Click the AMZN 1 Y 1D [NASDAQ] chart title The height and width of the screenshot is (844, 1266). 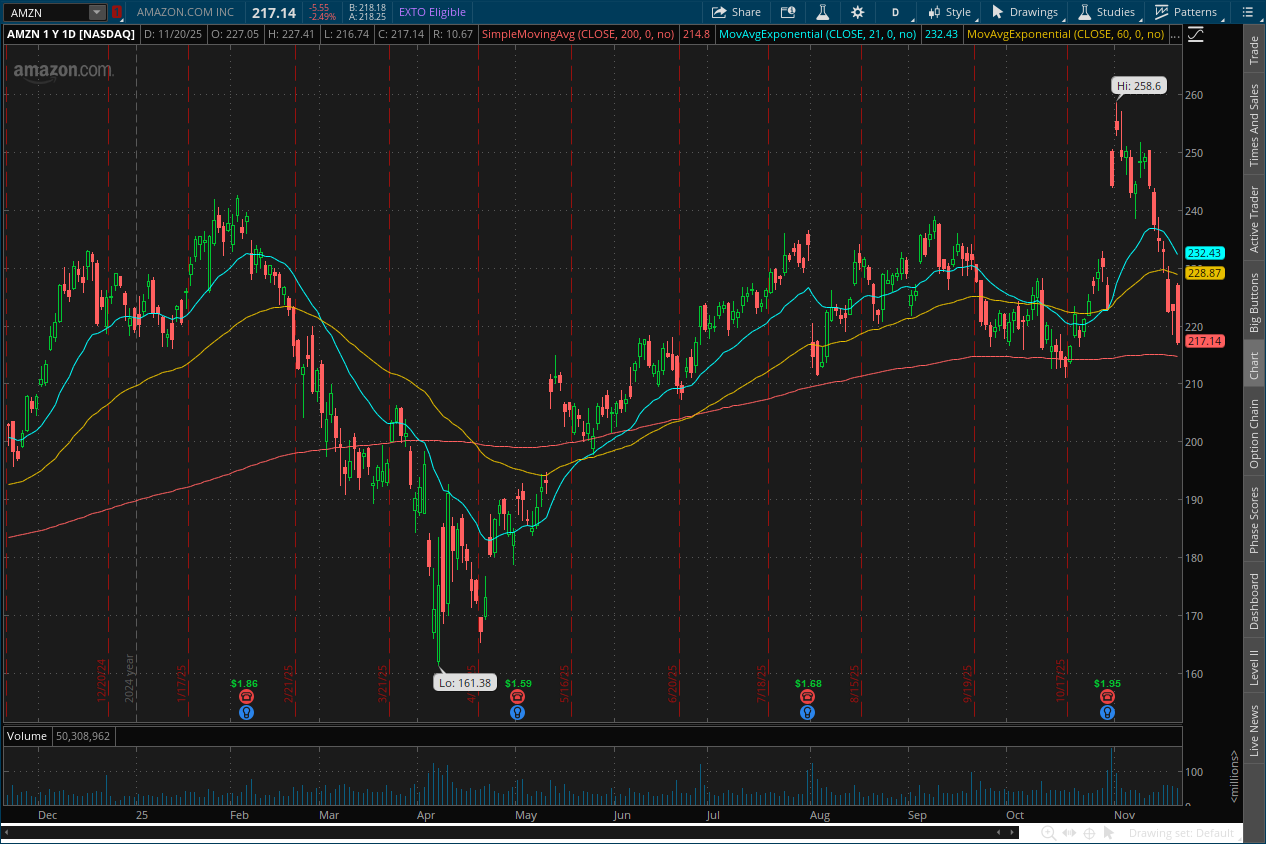(71, 34)
